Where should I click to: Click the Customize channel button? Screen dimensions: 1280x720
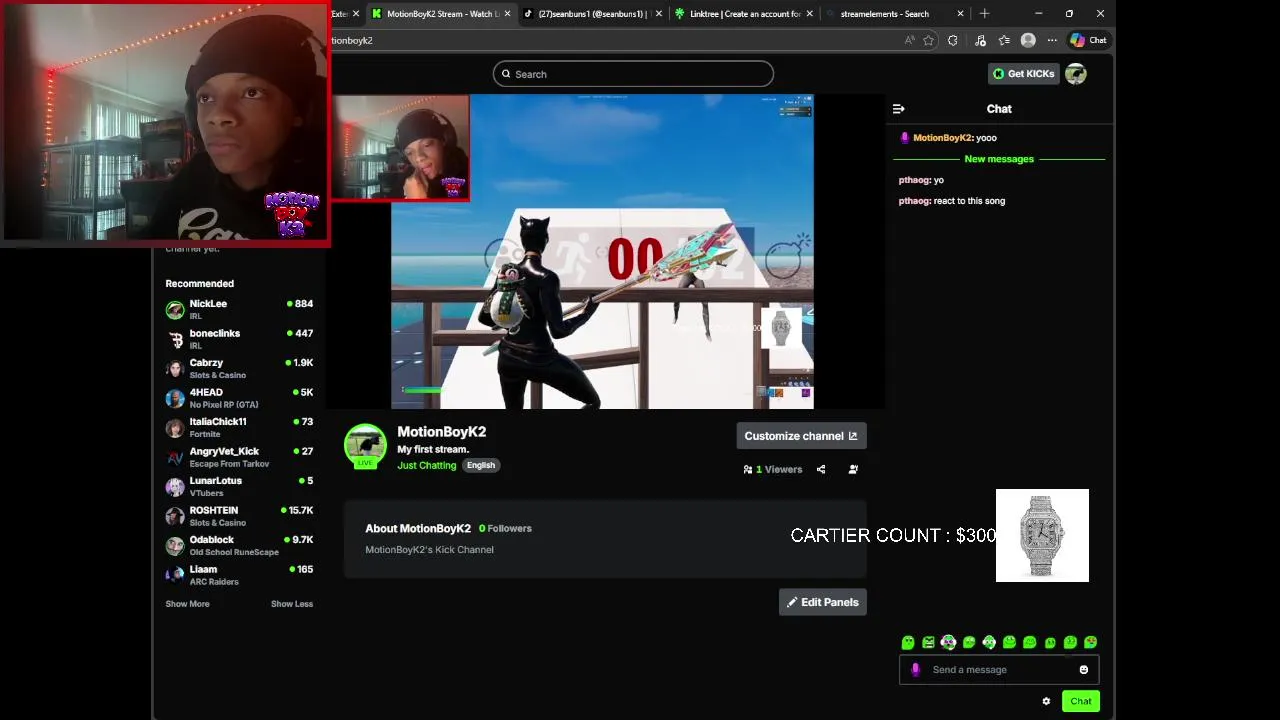point(801,436)
